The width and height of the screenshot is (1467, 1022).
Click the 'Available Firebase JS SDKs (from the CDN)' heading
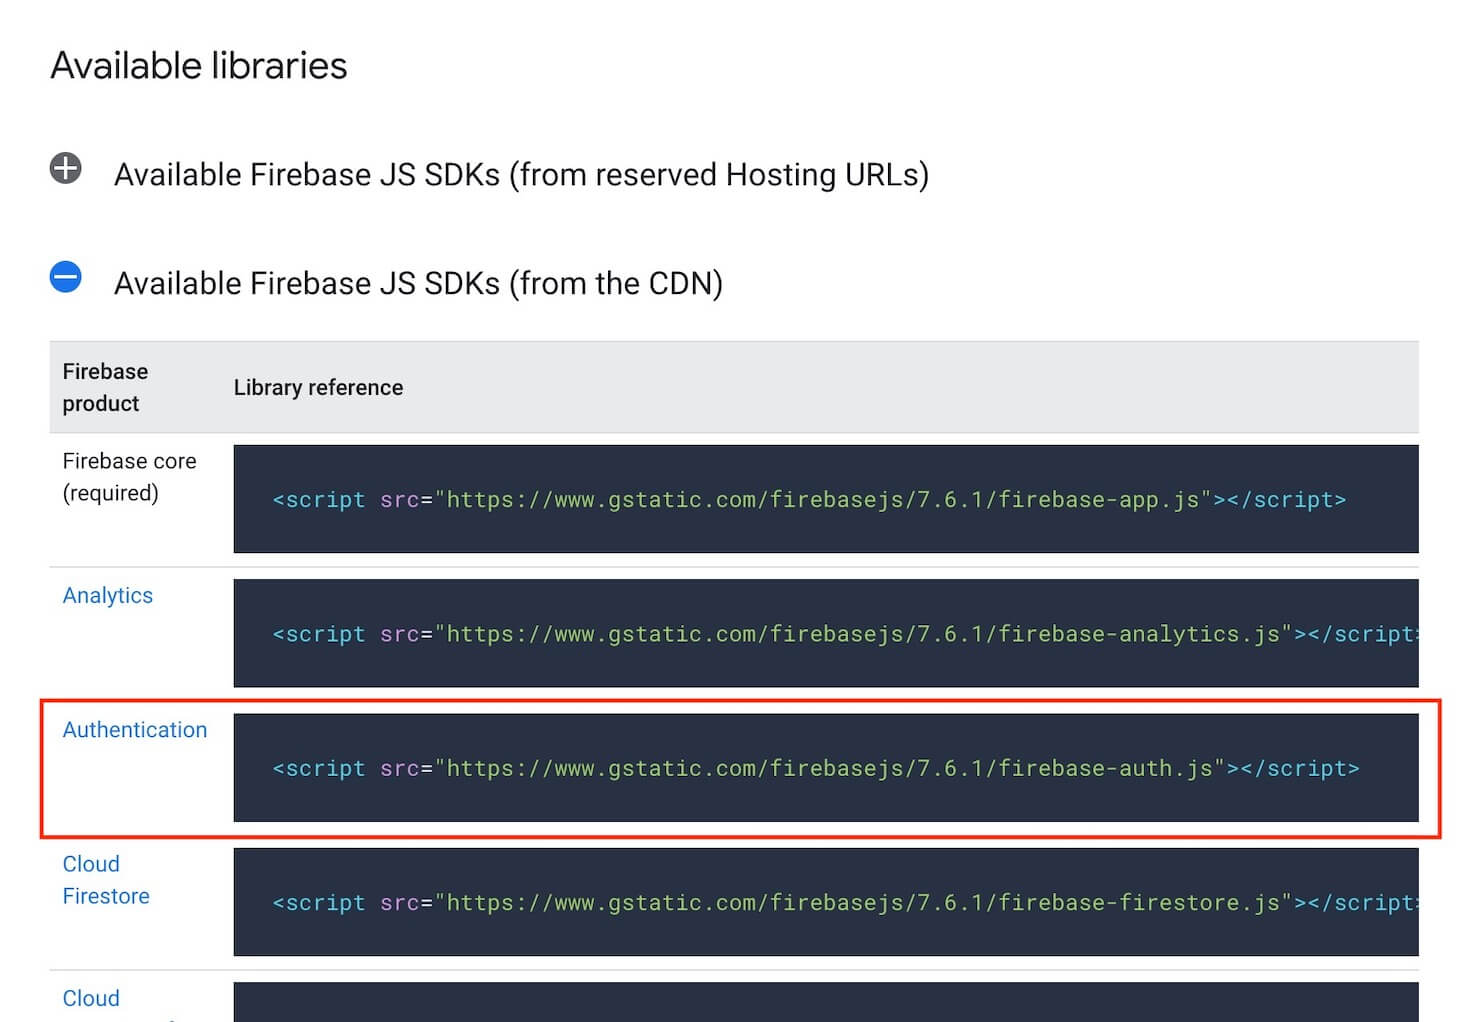(418, 284)
